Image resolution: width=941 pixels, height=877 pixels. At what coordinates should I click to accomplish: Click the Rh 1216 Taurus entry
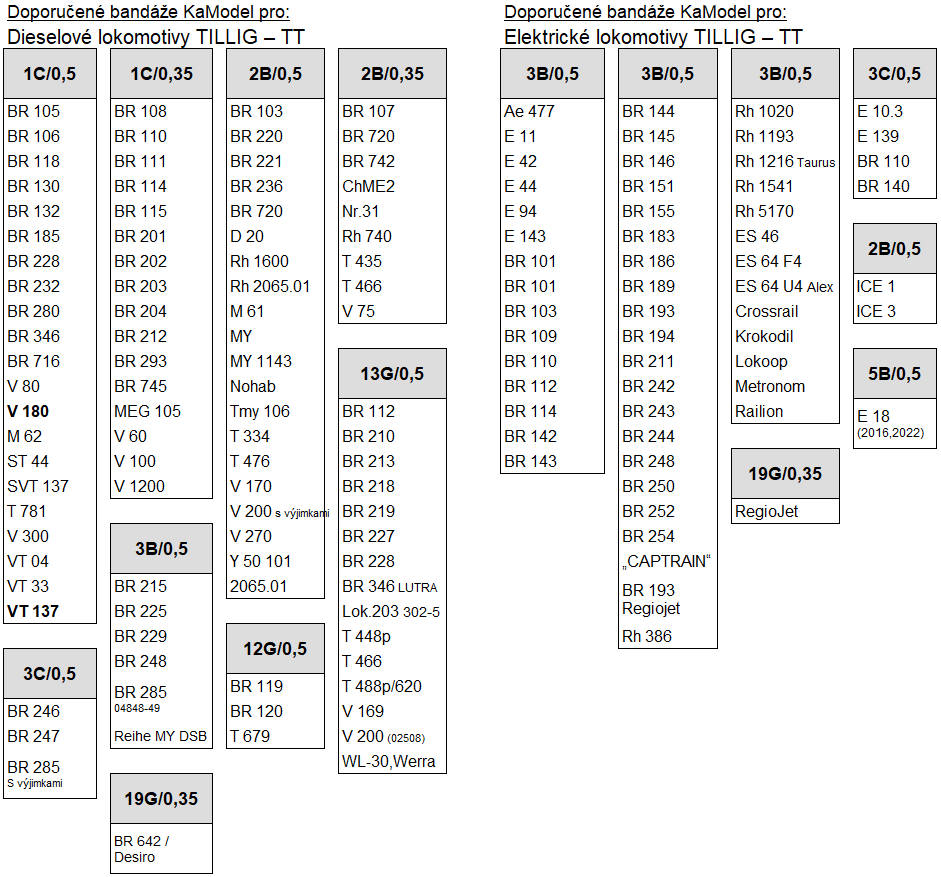tap(784, 161)
